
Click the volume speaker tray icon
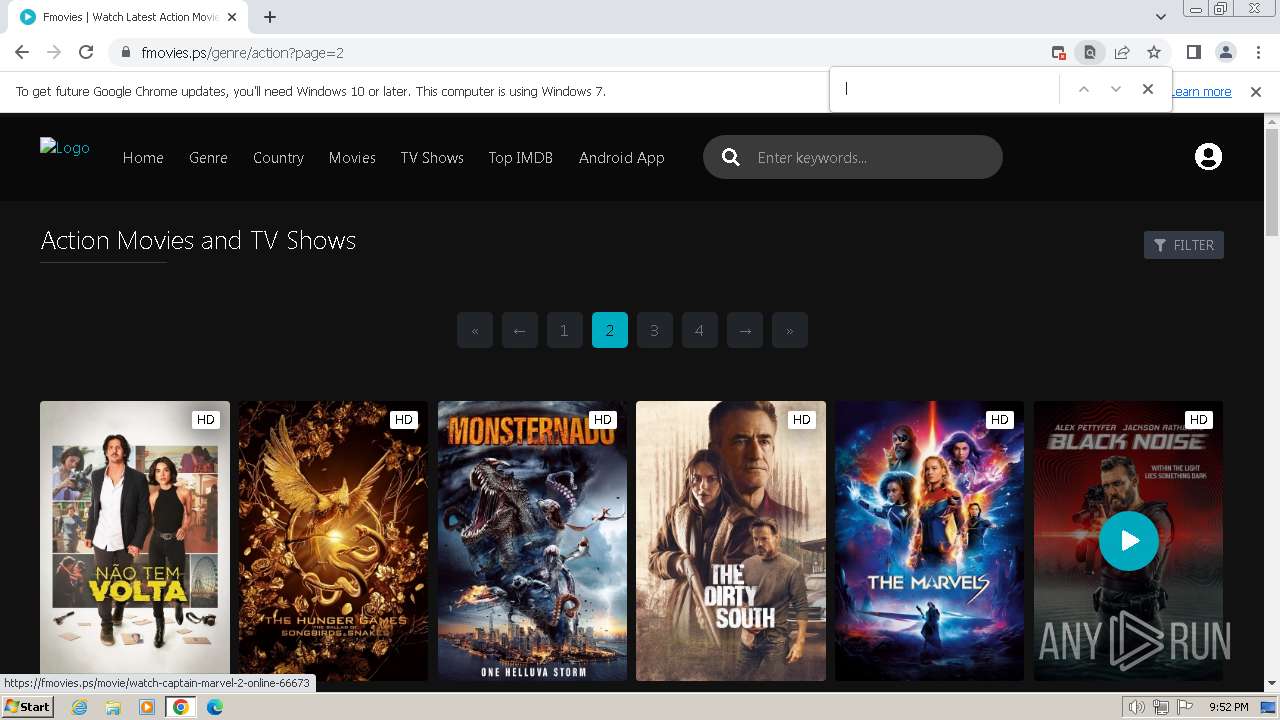(1137, 707)
